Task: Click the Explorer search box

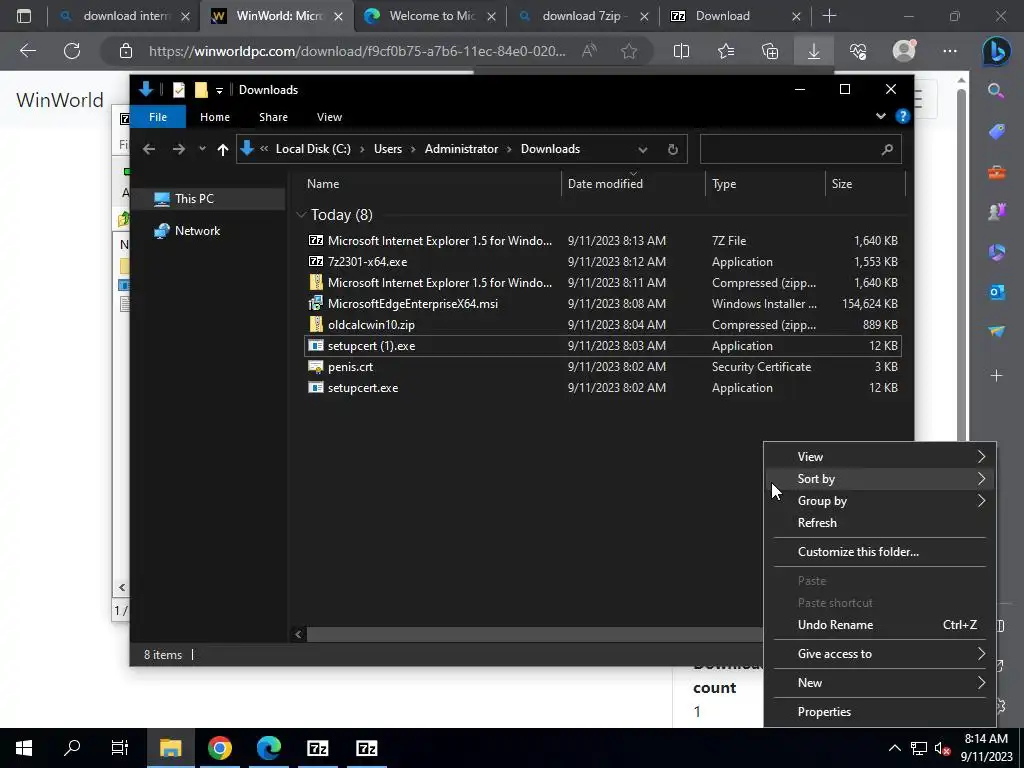Action: [801, 150]
